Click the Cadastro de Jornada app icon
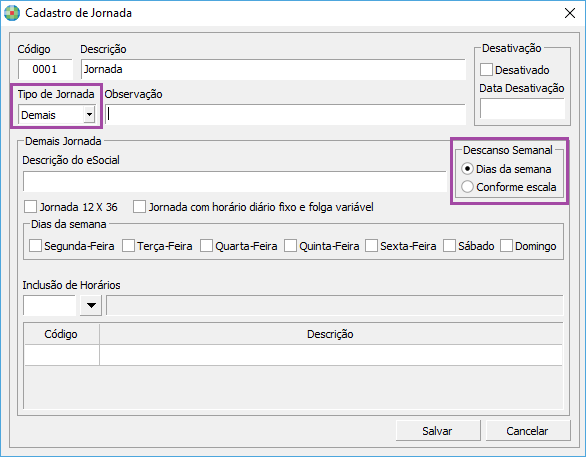The height and width of the screenshot is (457, 586). coord(12,13)
